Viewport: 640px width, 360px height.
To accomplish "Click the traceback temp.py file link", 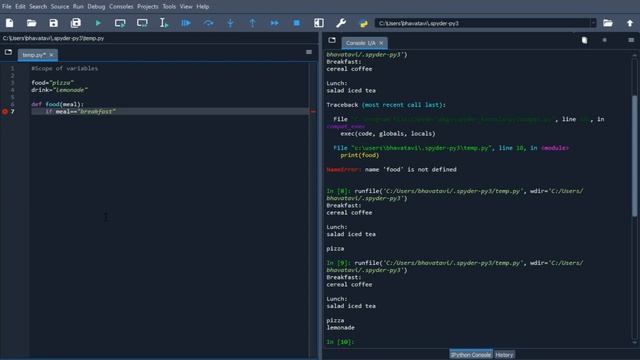I will click(x=421, y=148).
